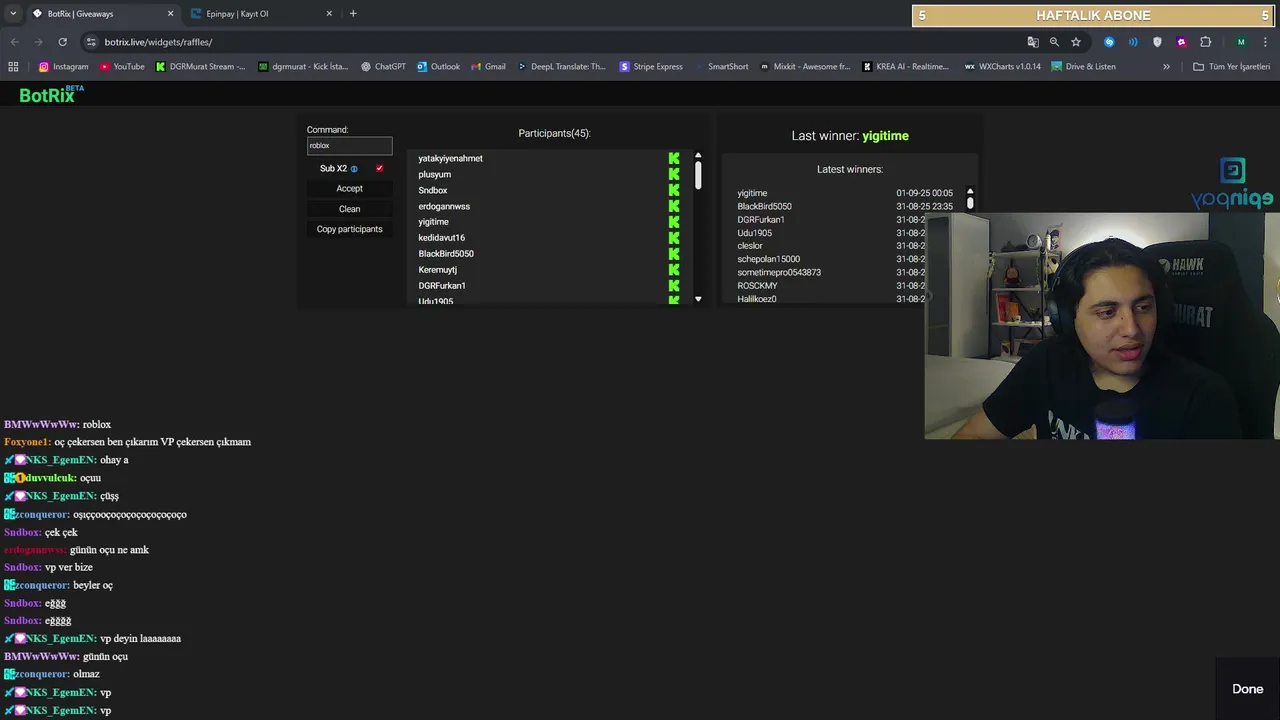Click the browser forward navigation arrow

pyautogui.click(x=38, y=42)
